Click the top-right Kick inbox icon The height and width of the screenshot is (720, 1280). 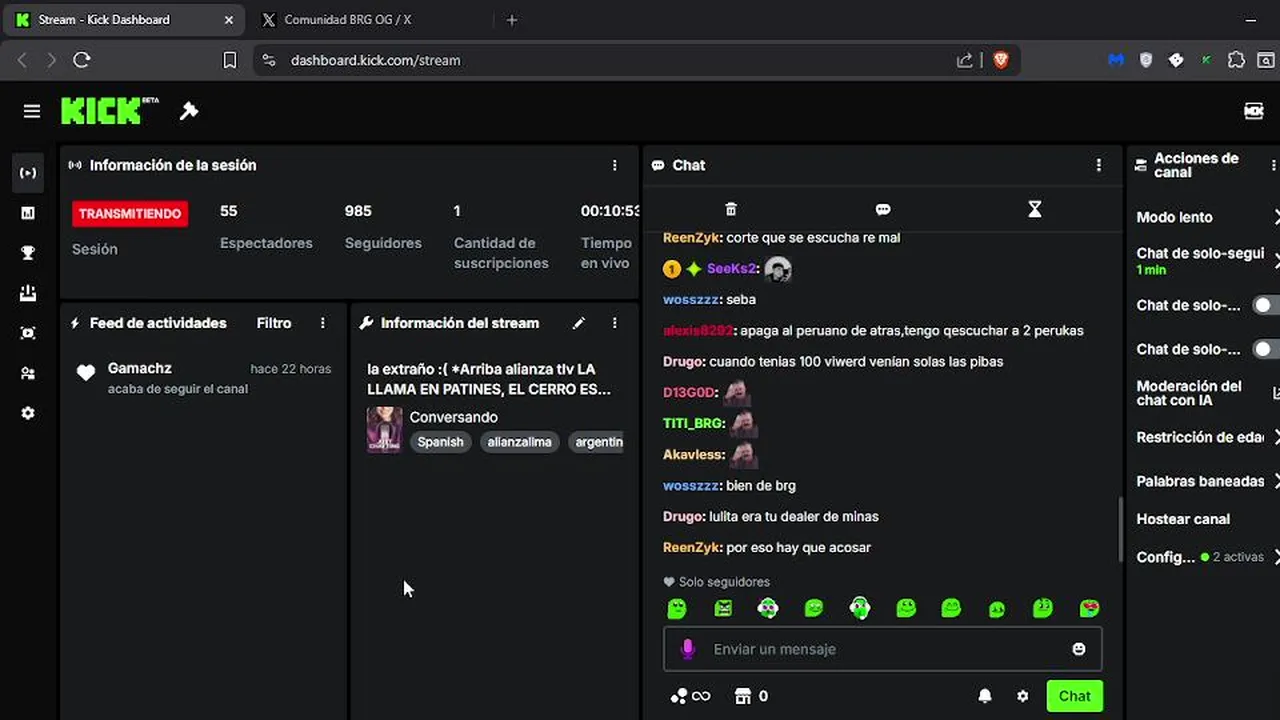click(x=1254, y=111)
